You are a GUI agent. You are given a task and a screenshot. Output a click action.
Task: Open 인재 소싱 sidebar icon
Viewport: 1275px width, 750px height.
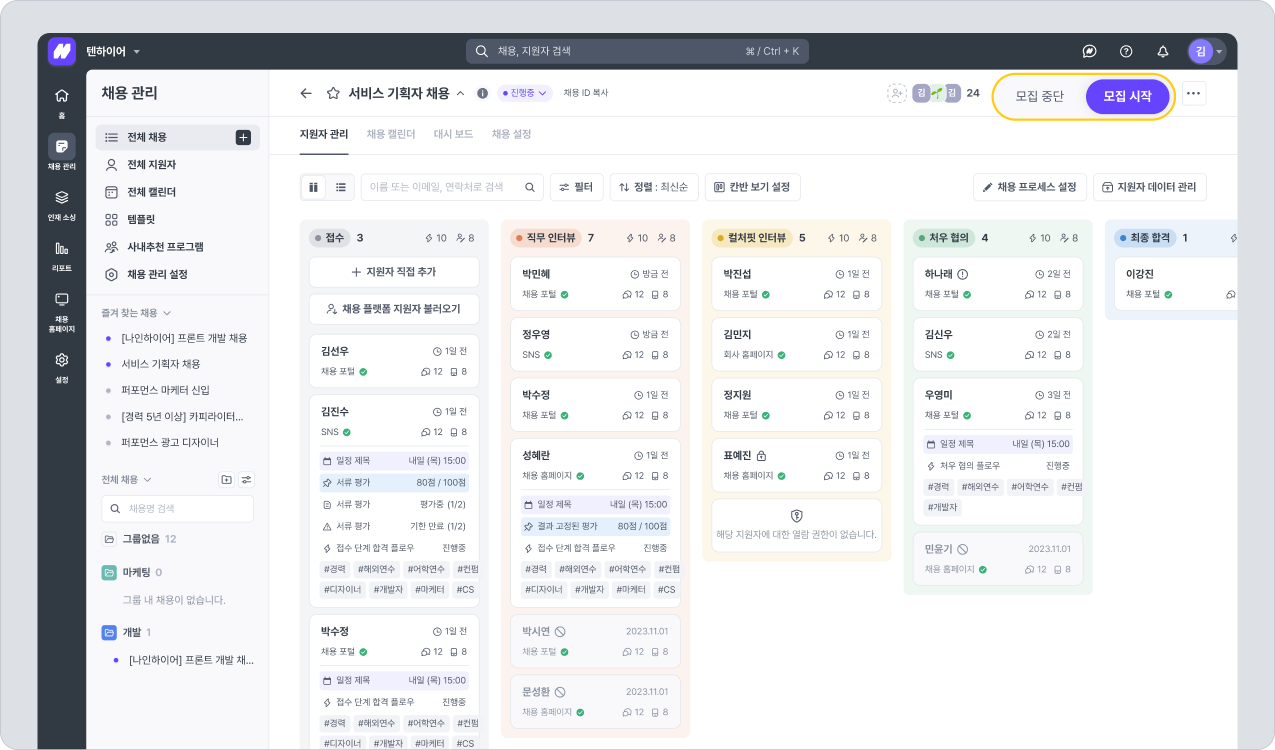(x=62, y=204)
